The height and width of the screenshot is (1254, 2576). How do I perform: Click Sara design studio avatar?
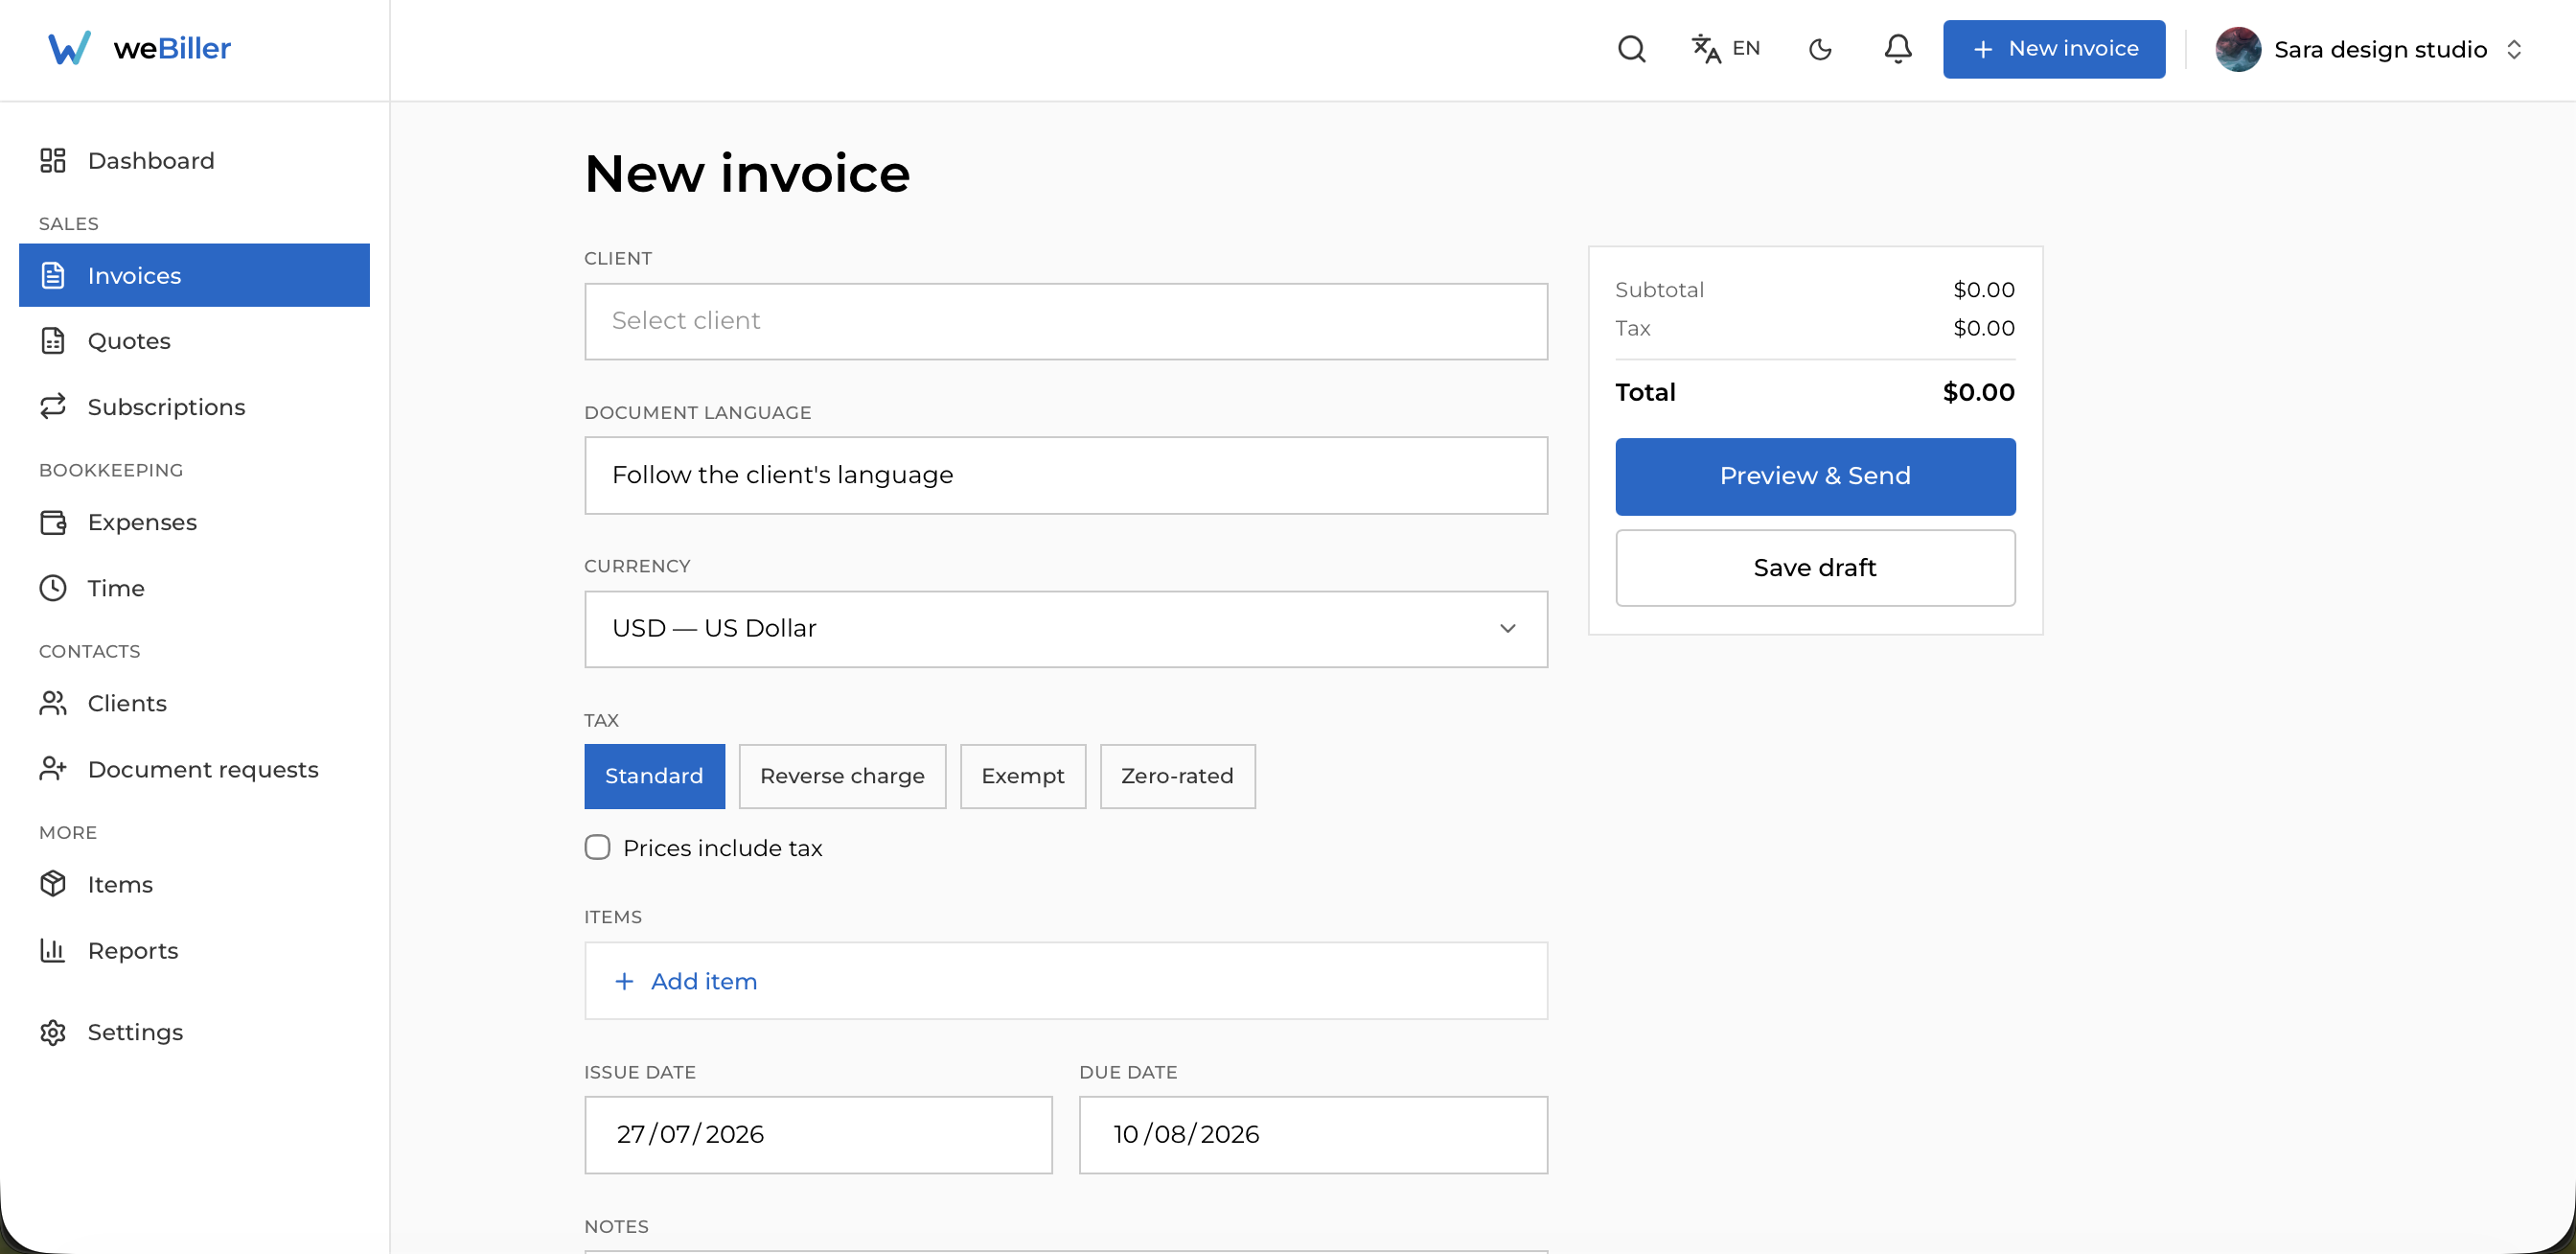(x=2238, y=49)
